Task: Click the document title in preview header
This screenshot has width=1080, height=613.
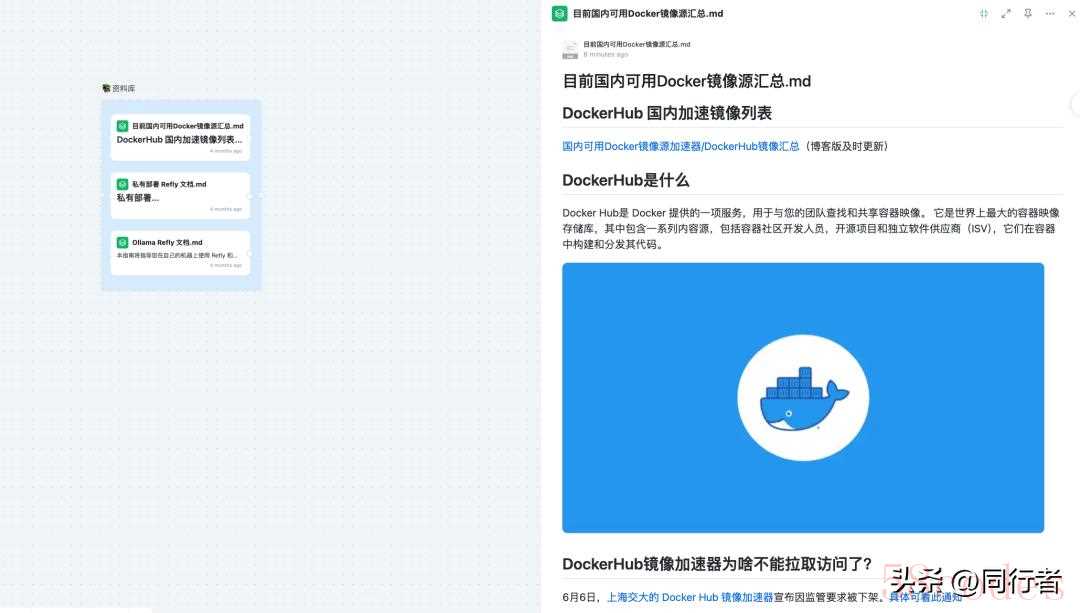Action: pyautogui.click(x=648, y=14)
